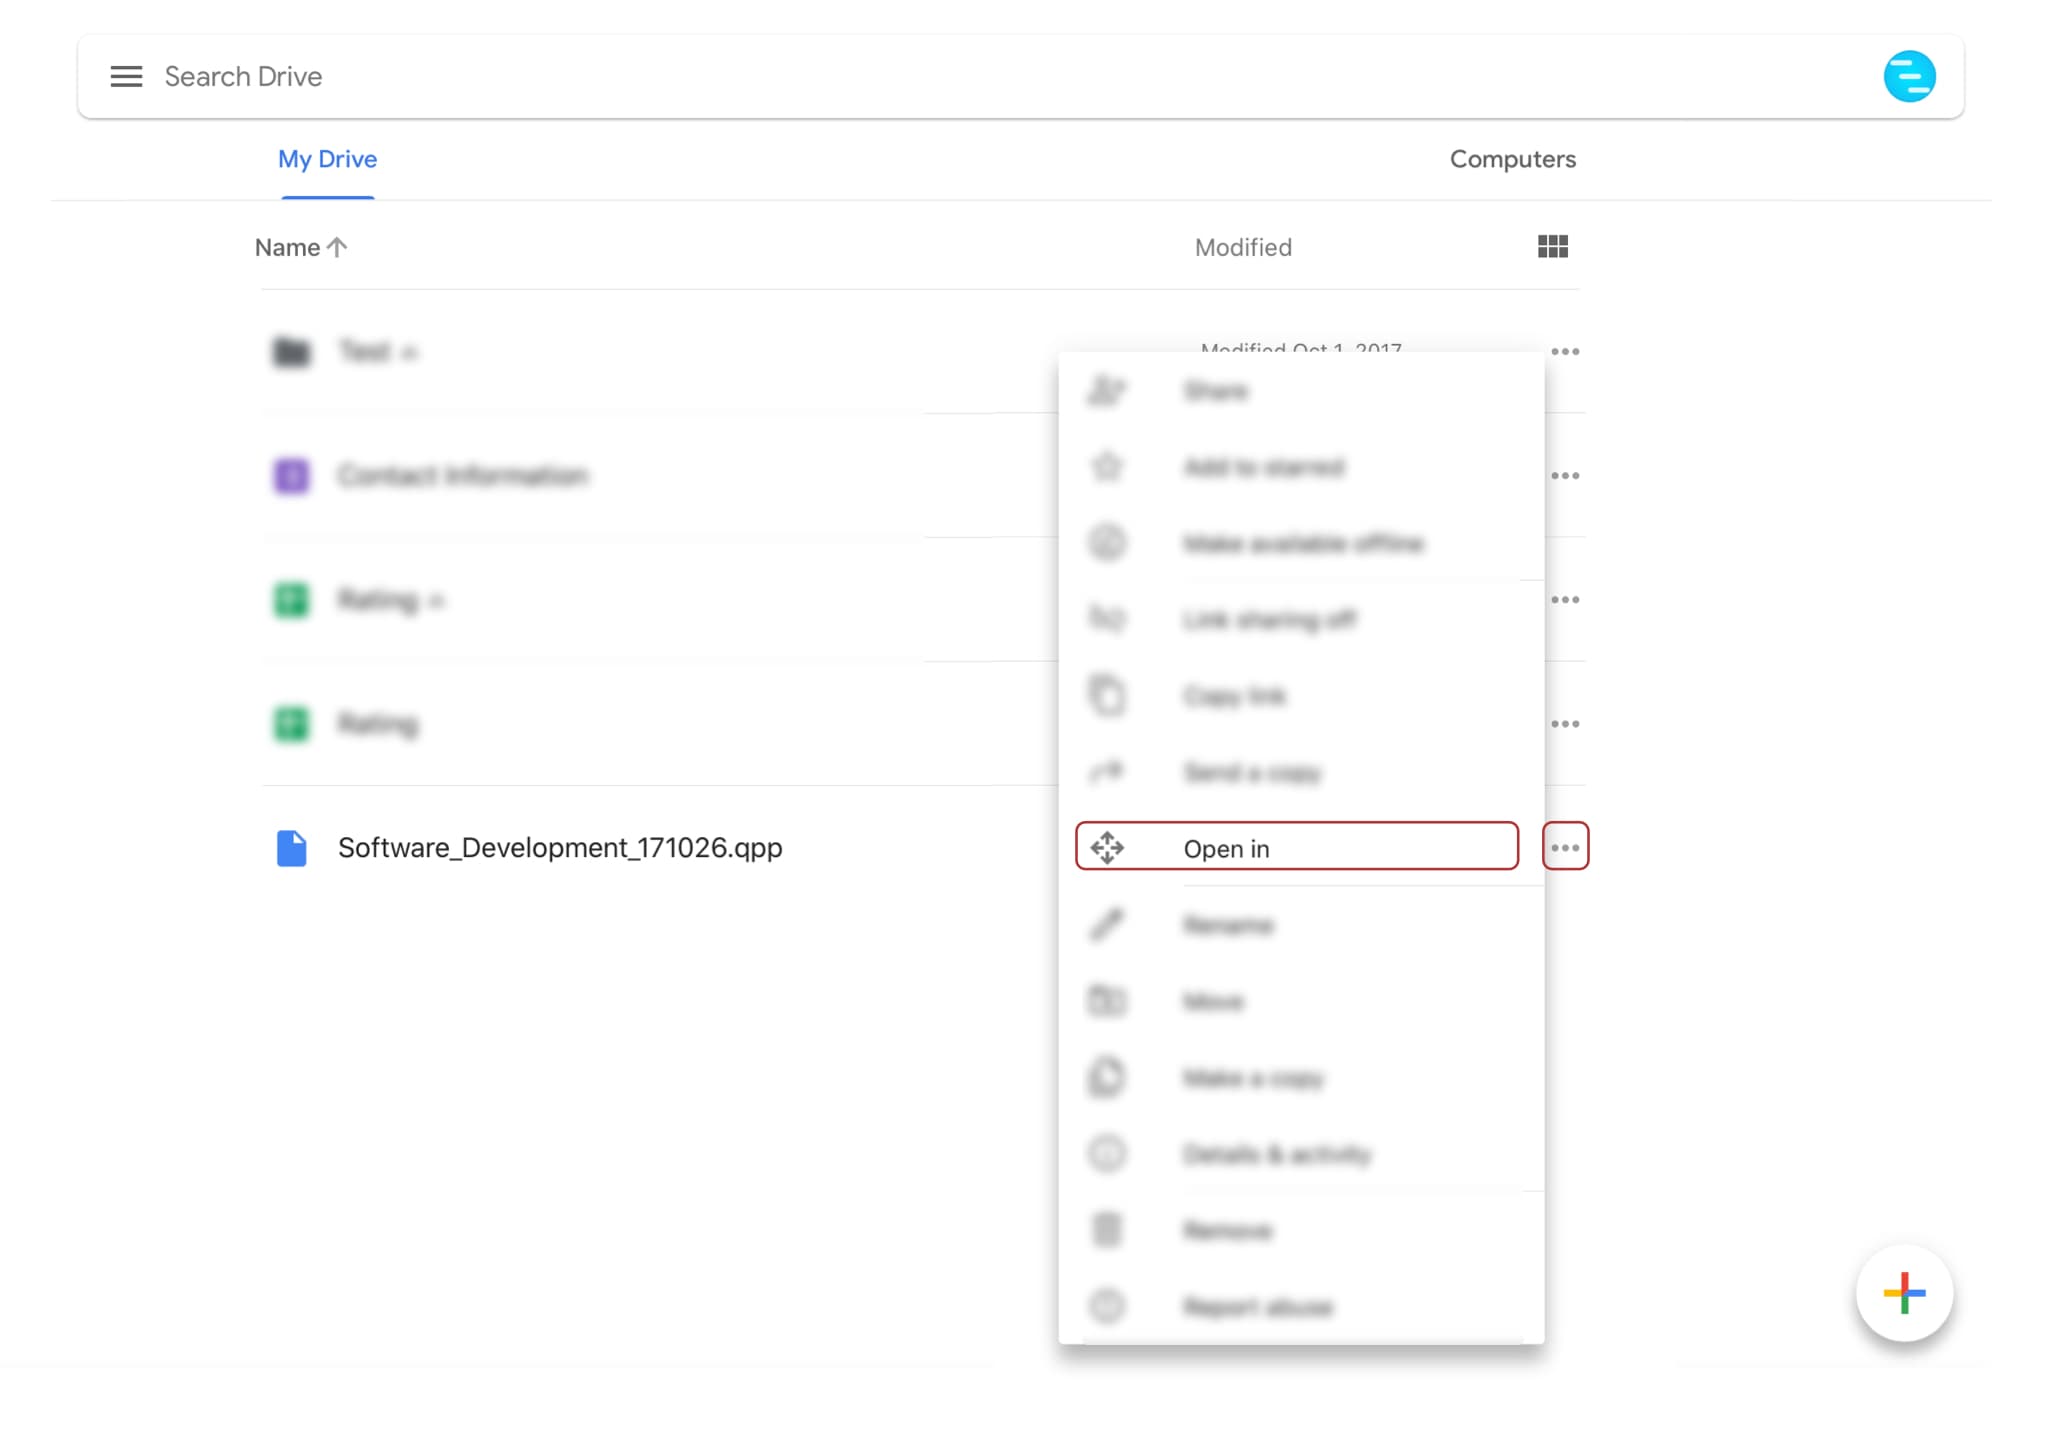Open the more options dots for the first green sheet

(1564, 600)
